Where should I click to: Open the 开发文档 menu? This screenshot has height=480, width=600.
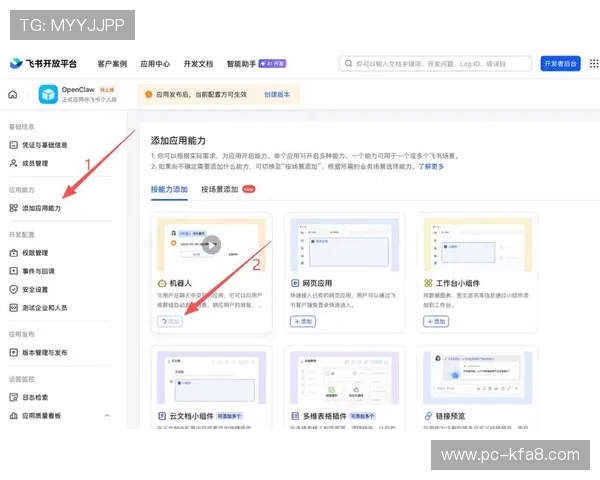coord(198,64)
